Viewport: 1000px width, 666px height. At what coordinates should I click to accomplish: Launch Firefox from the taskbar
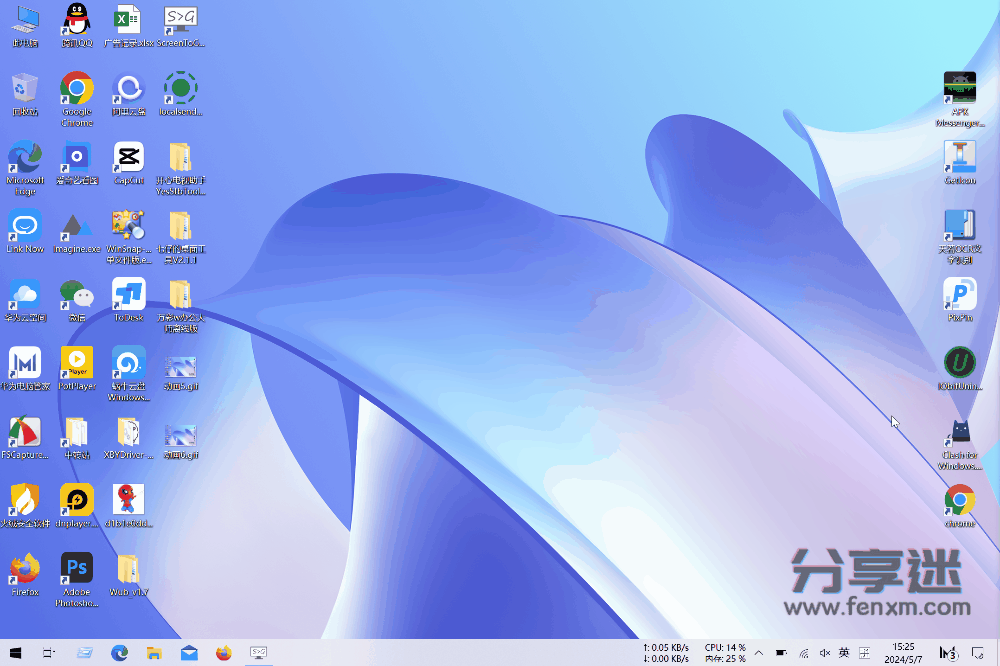coord(224,653)
